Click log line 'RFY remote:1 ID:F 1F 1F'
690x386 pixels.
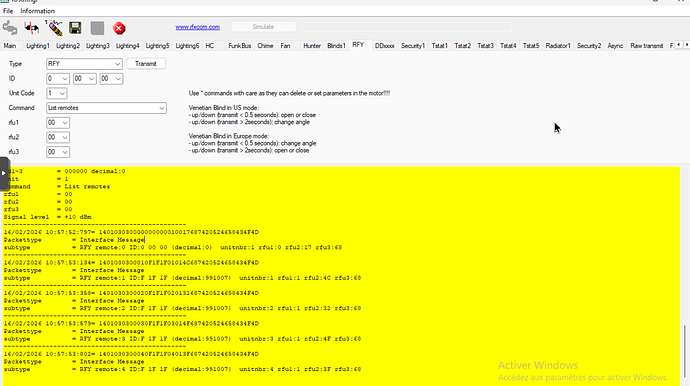pos(182,278)
